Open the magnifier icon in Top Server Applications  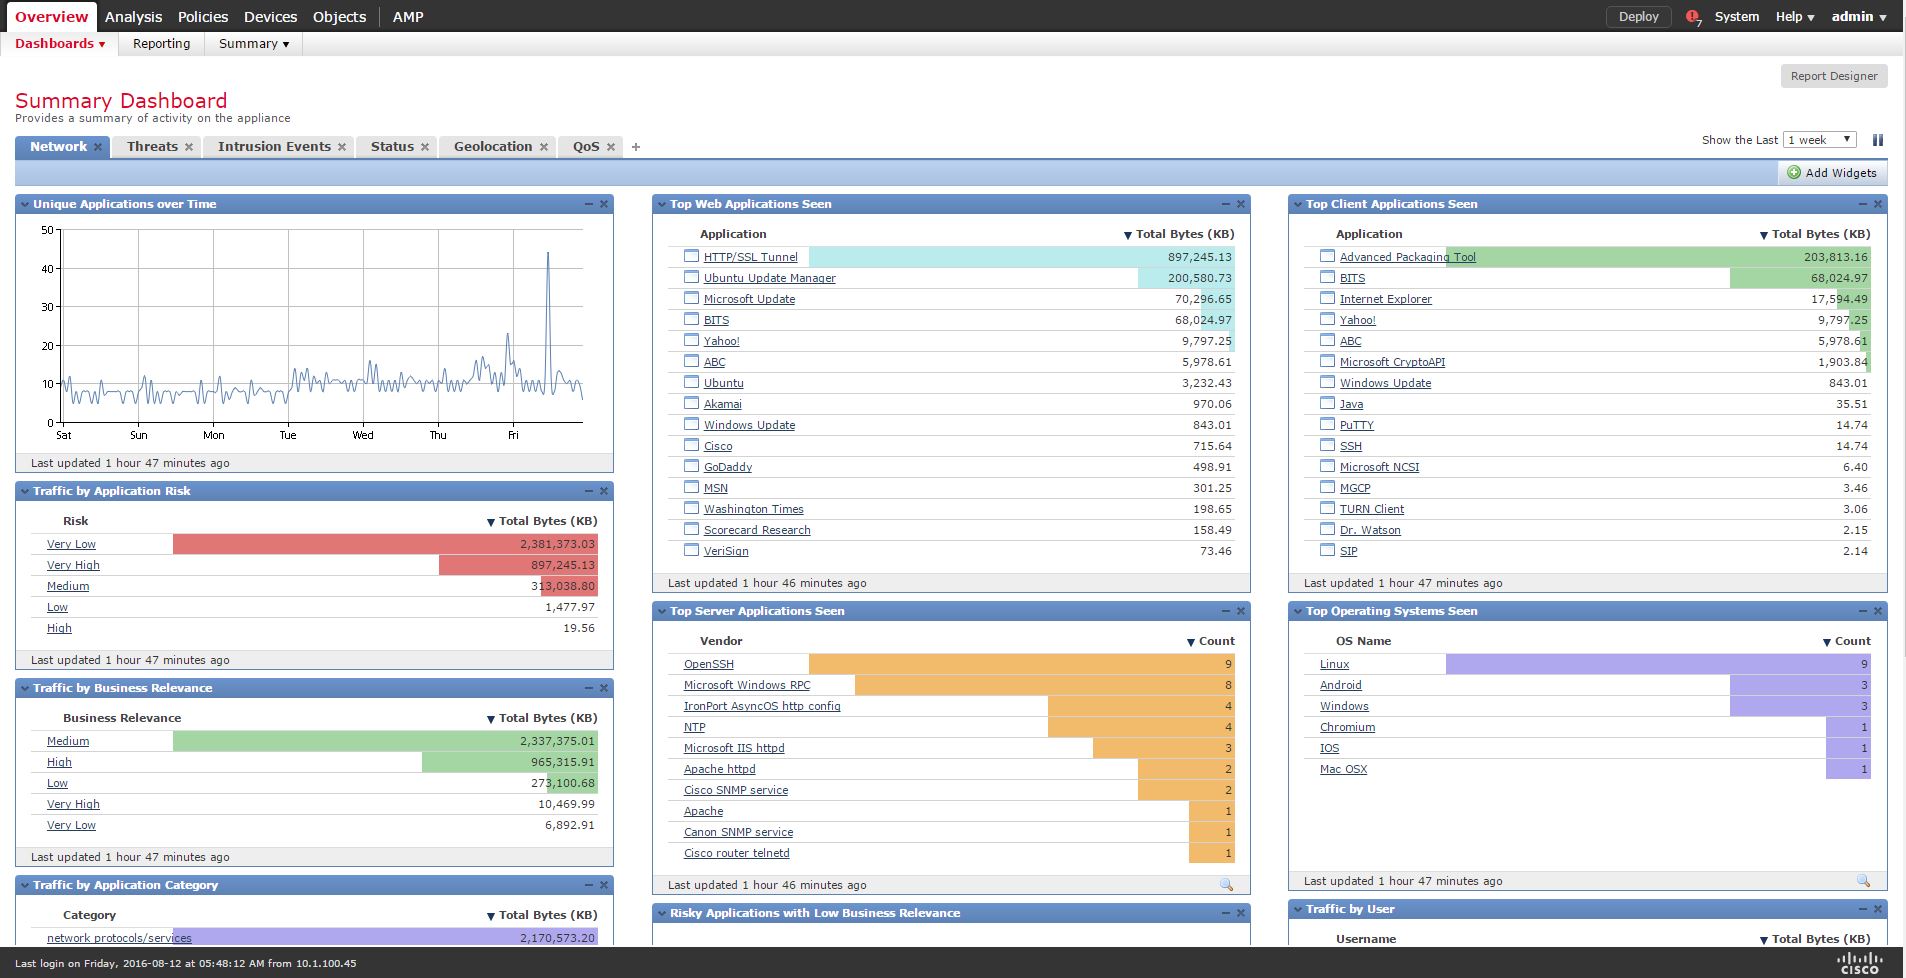pyautogui.click(x=1226, y=885)
